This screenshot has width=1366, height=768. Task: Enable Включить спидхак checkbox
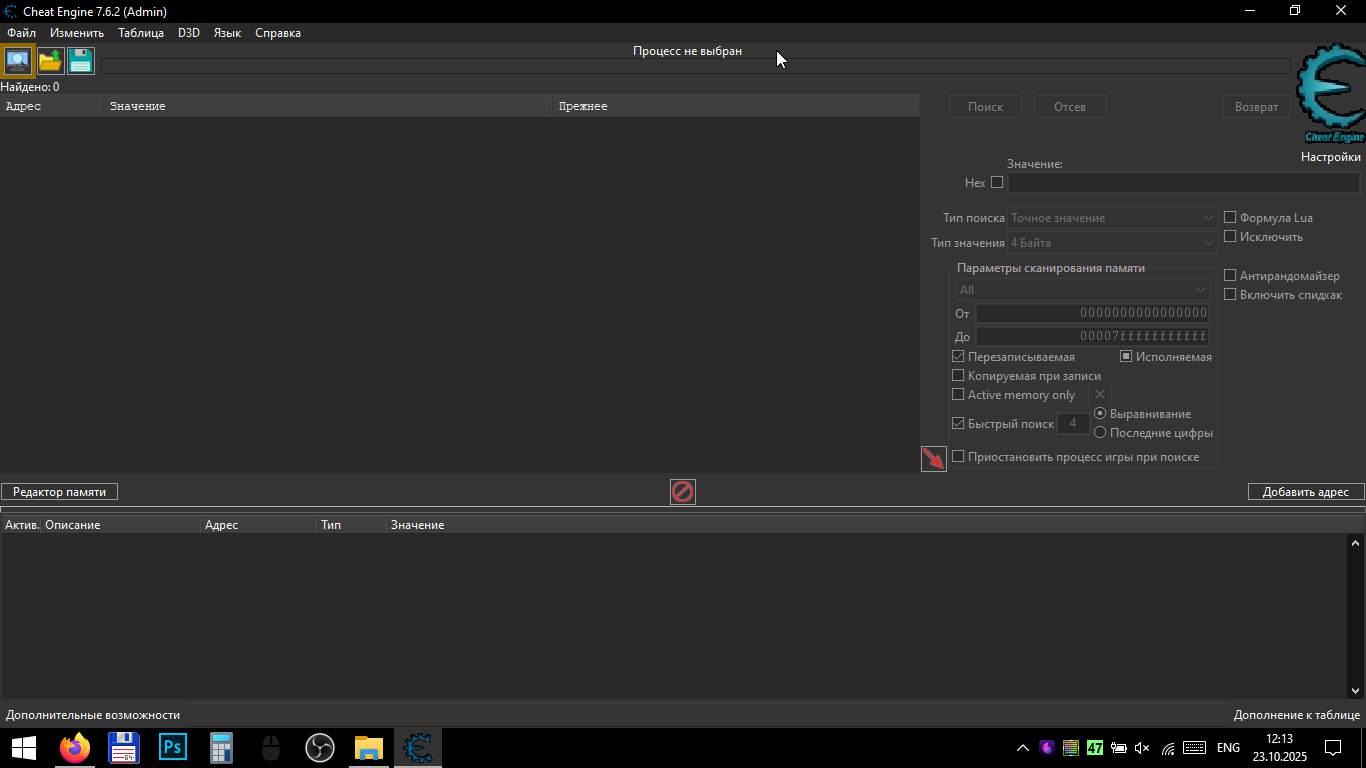point(1231,295)
